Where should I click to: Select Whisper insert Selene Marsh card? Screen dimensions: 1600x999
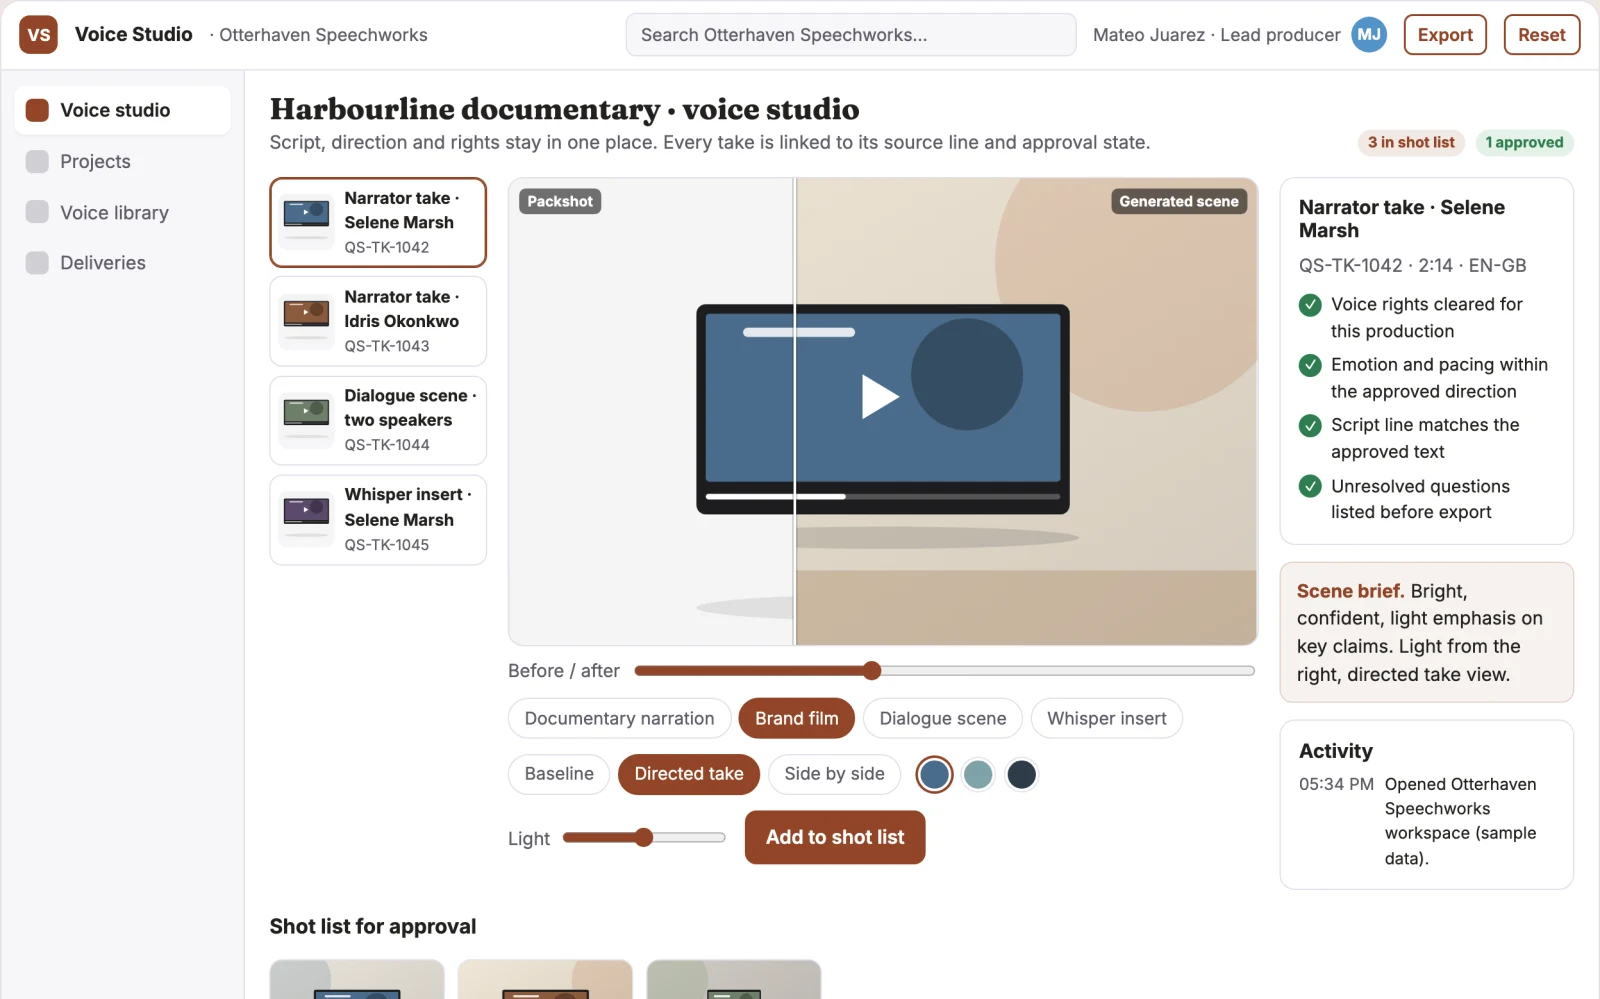point(378,520)
